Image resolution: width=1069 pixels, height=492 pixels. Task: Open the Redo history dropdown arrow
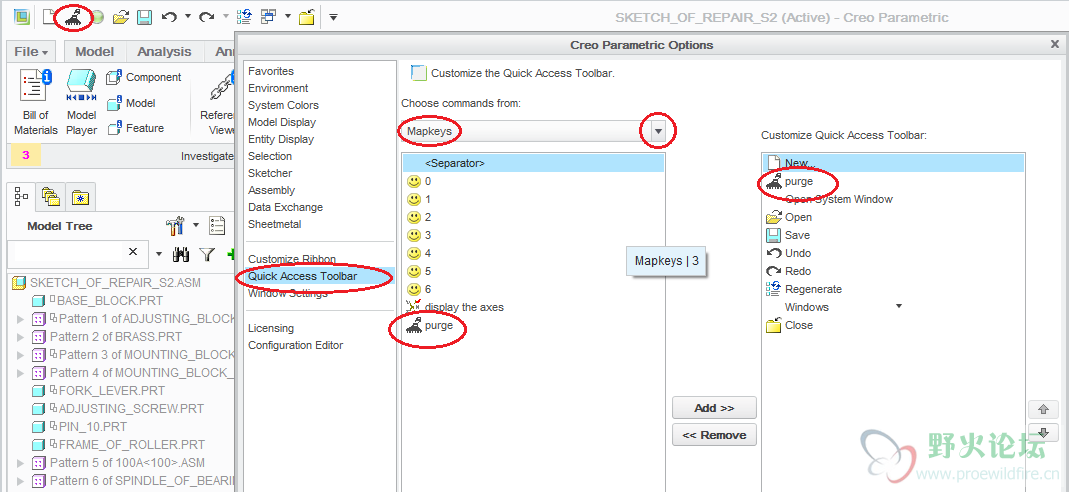point(224,17)
